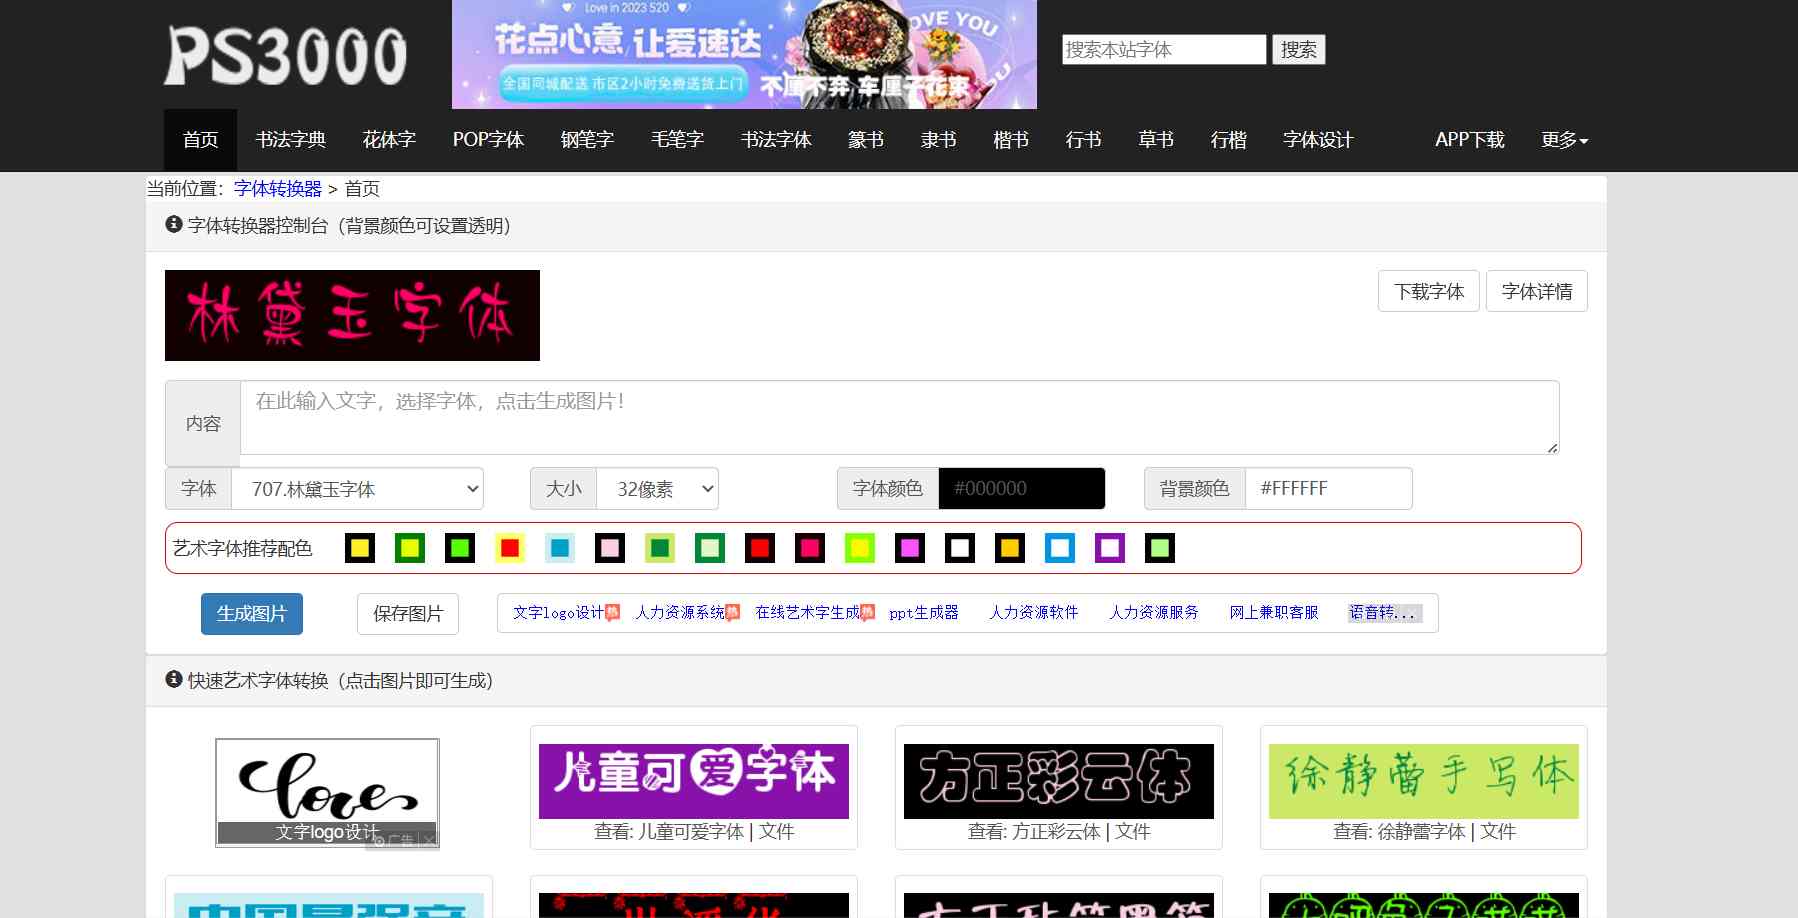Click the blue 生成图片 button

[252, 614]
